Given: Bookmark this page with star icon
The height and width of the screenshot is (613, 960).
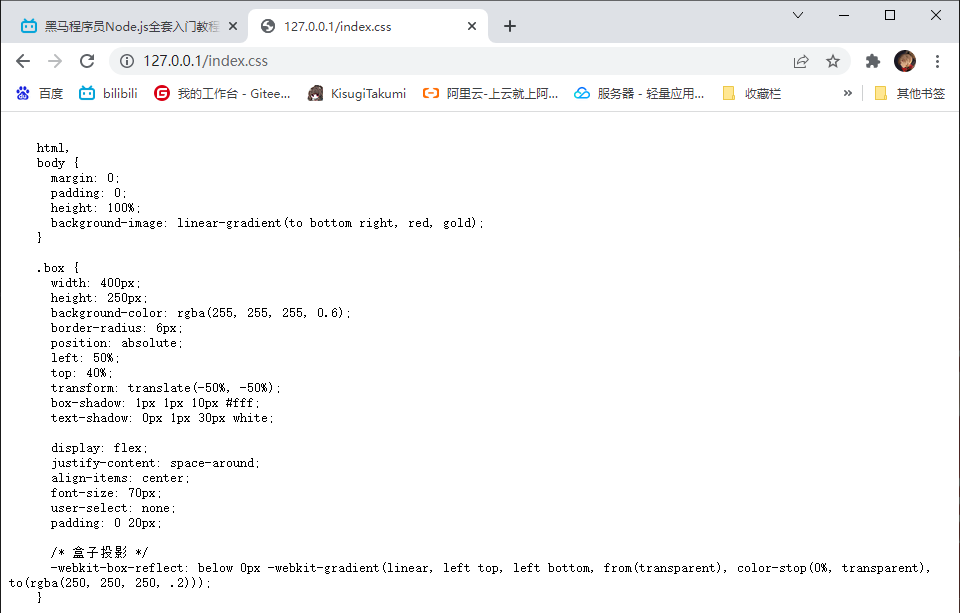Looking at the screenshot, I should coord(833,61).
